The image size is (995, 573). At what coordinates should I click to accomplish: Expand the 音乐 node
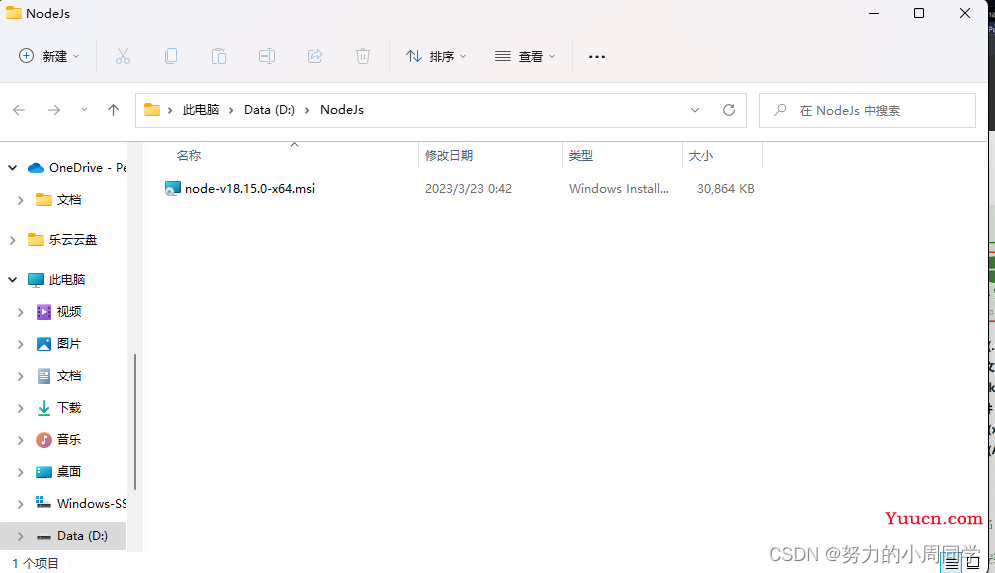click(20, 440)
